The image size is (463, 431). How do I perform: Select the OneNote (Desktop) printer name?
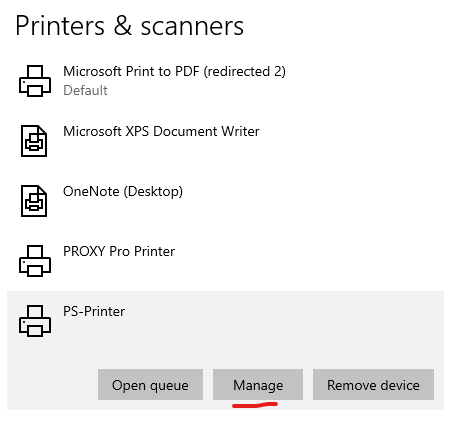[123, 191]
